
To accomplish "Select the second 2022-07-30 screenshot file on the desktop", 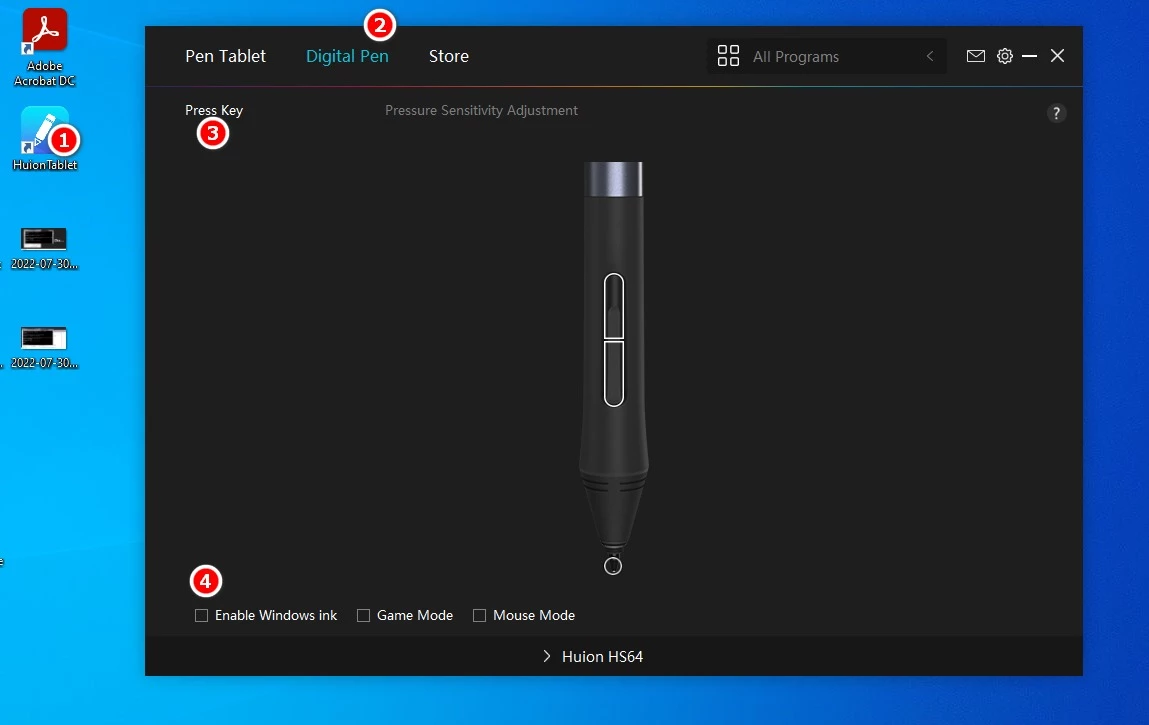I will (x=44, y=347).
